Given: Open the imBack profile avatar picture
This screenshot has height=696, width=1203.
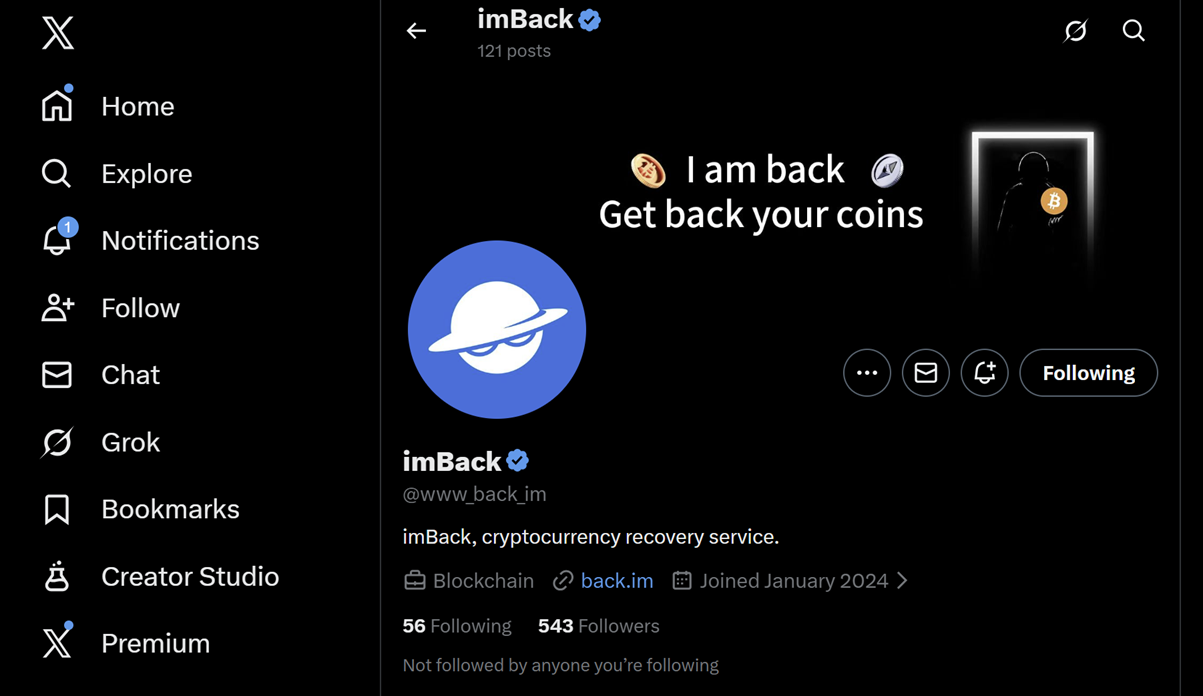Looking at the screenshot, I should [x=497, y=329].
